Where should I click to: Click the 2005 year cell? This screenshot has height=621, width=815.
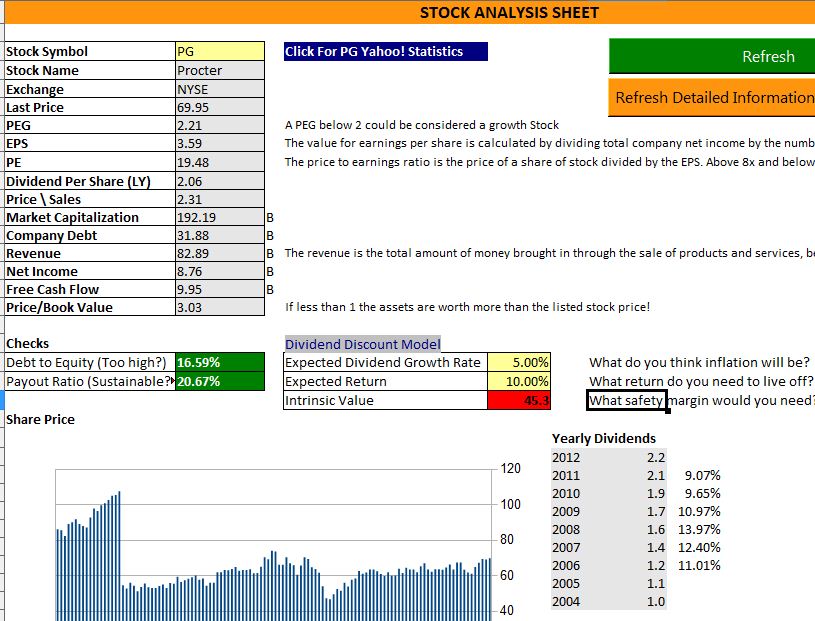coord(566,584)
